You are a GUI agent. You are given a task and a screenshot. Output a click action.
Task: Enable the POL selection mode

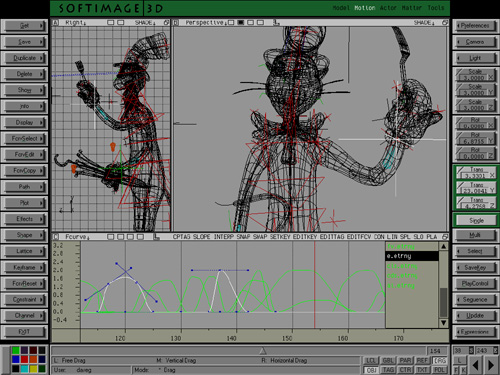coord(439,370)
